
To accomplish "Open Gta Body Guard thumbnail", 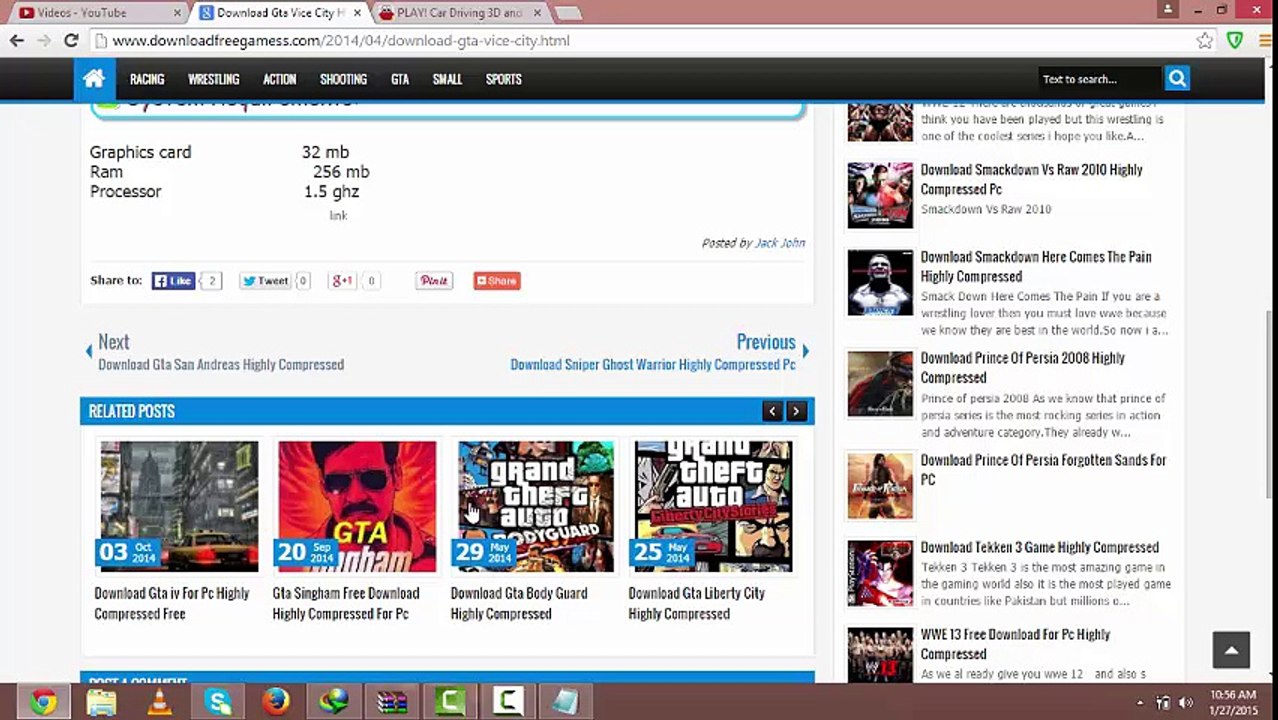I will (x=535, y=506).
